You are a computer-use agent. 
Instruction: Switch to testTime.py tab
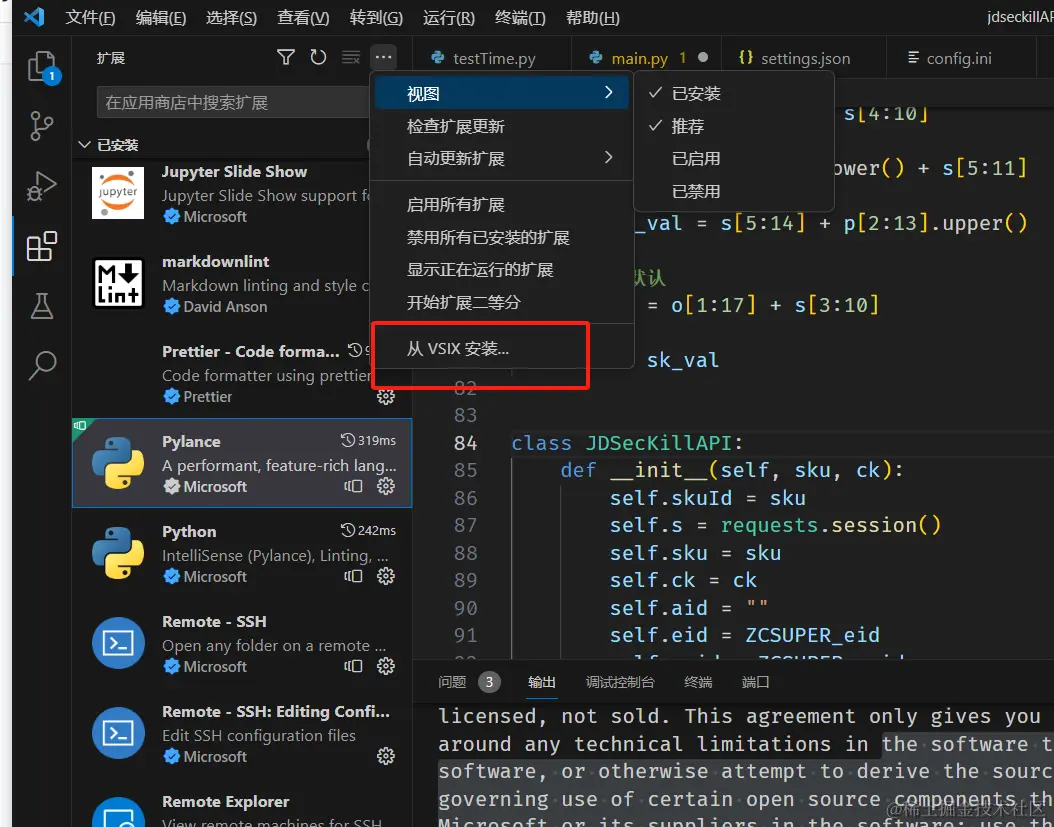(x=491, y=58)
